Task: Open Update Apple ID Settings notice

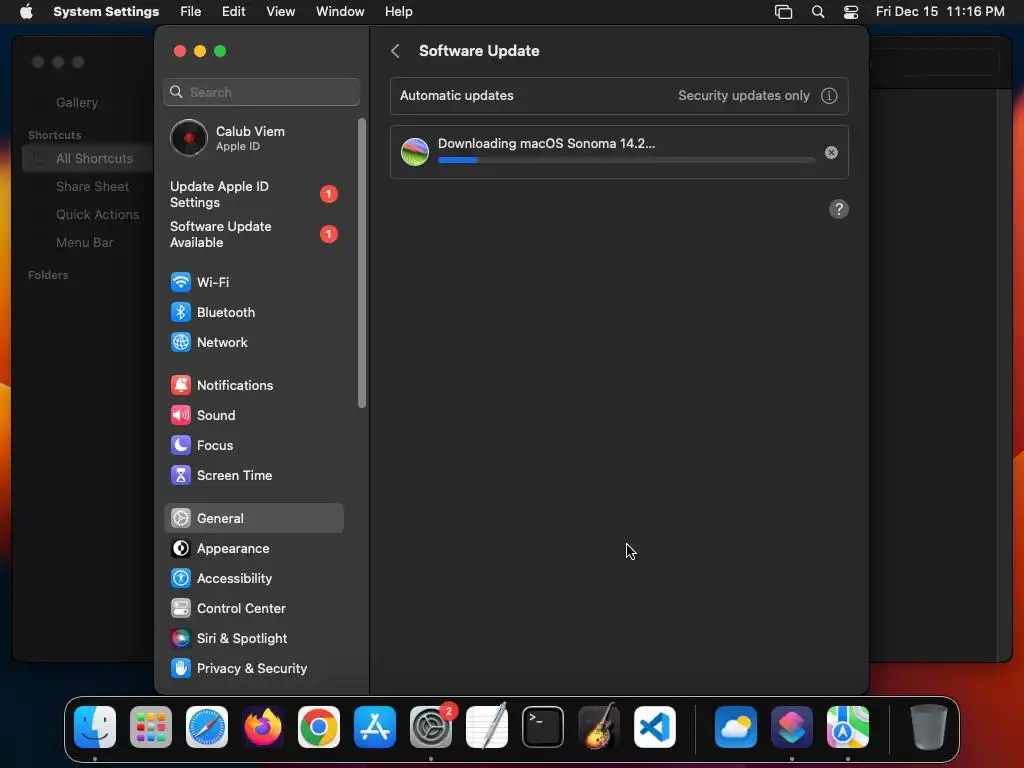Action: click(x=253, y=195)
